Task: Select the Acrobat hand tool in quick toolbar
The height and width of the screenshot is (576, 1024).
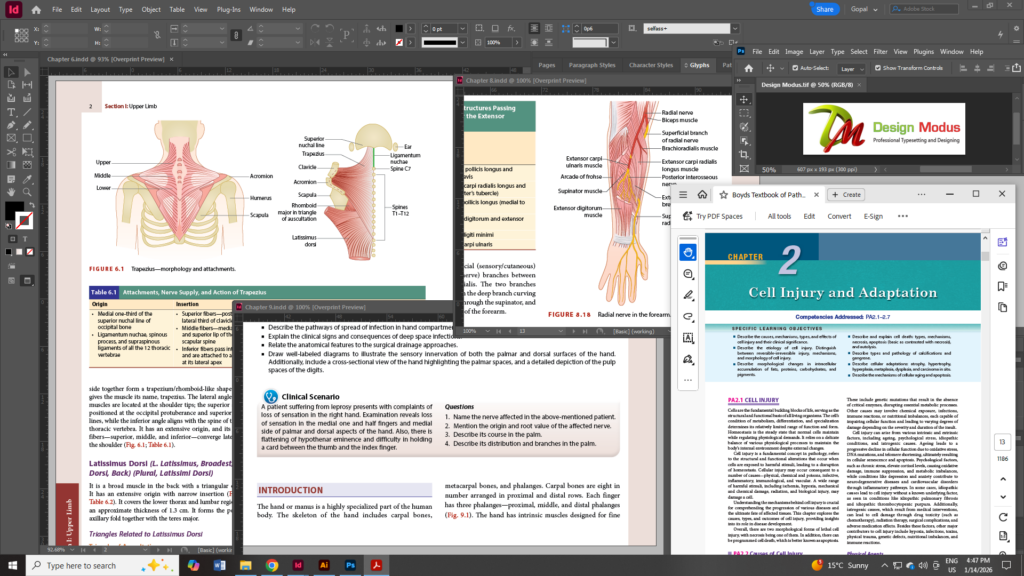Action: tap(688, 253)
